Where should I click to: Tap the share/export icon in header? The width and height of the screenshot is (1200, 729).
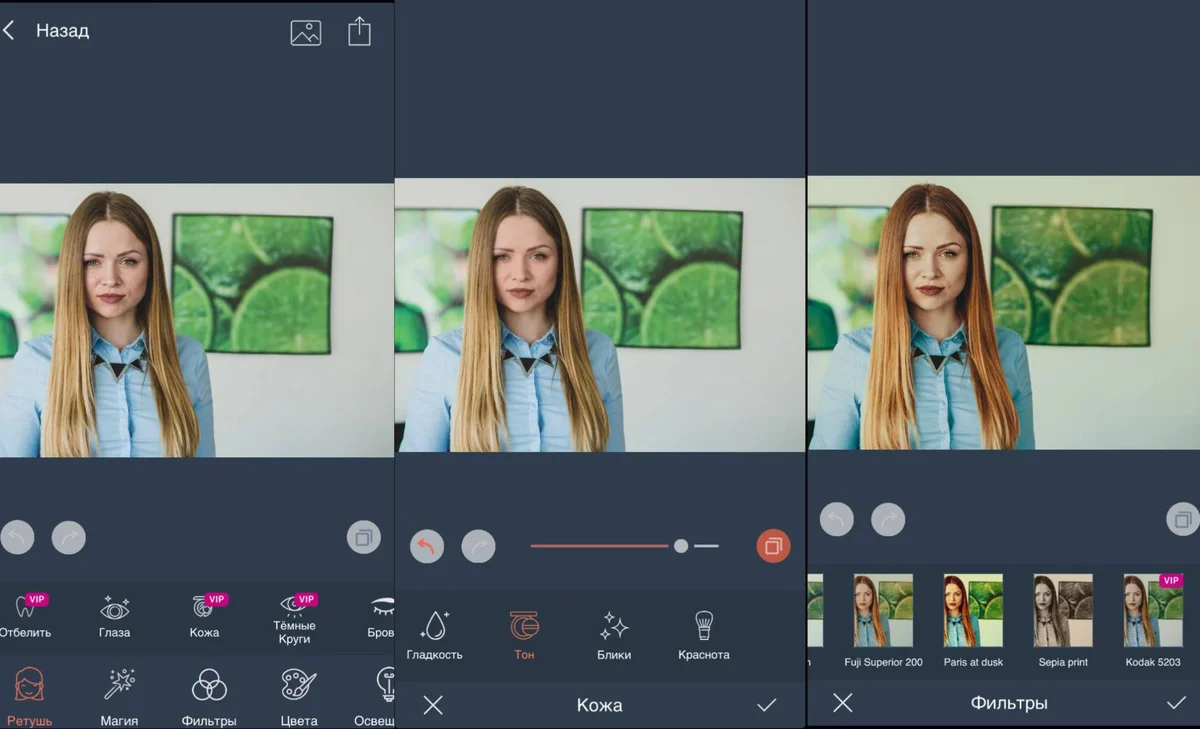click(x=359, y=32)
